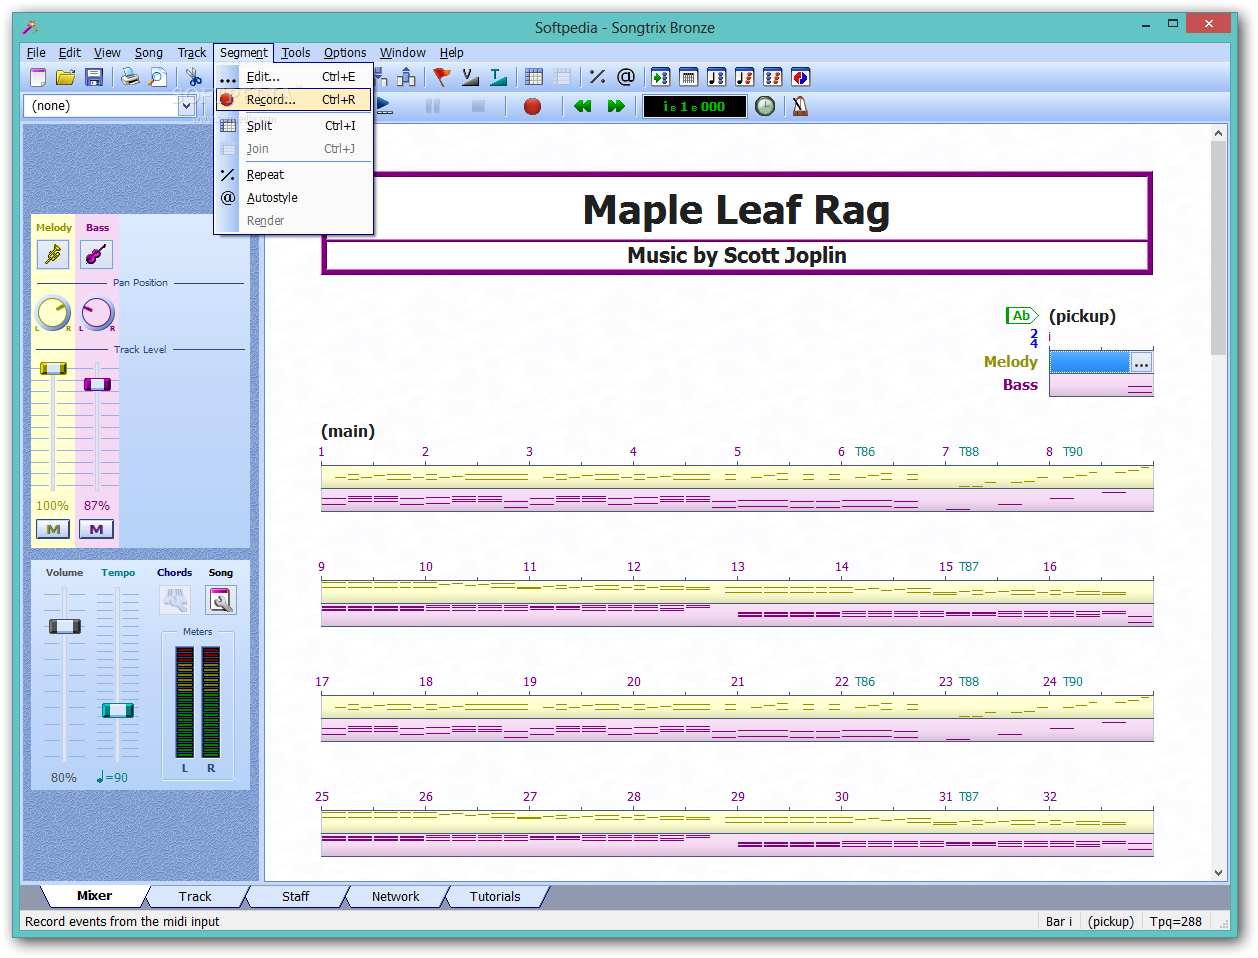Switch to the Staff tab

pyautogui.click(x=295, y=896)
